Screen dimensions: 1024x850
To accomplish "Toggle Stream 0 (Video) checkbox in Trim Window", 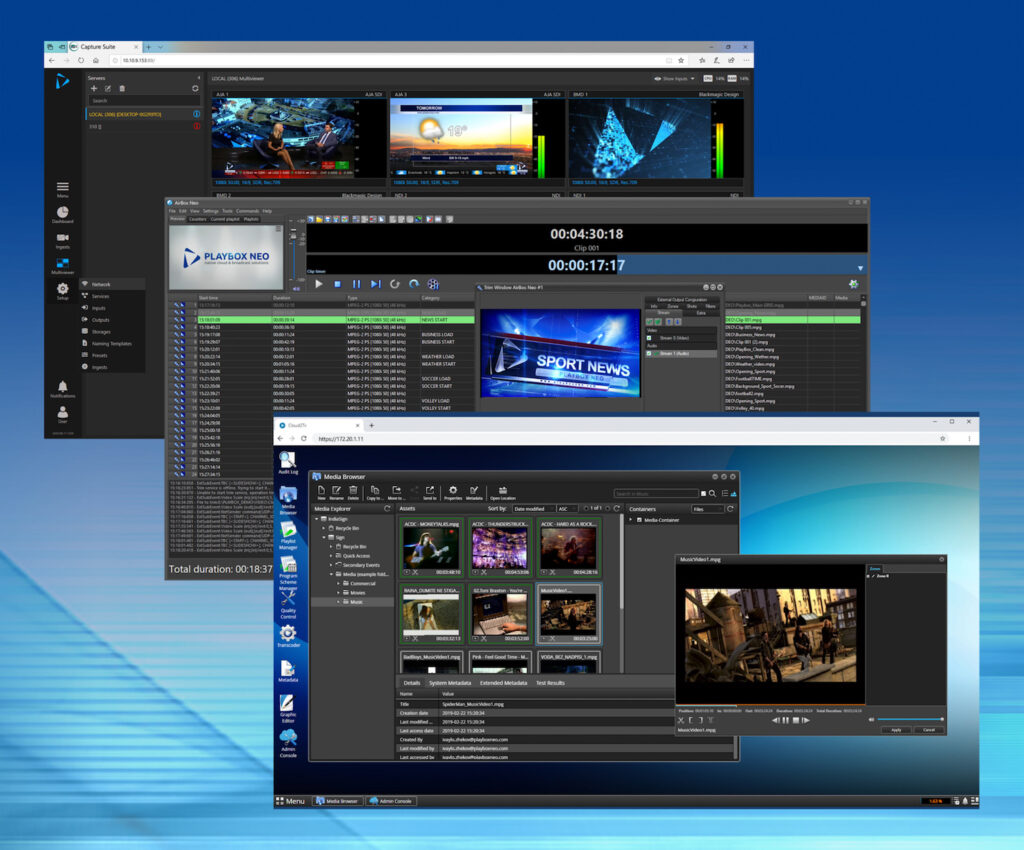I will 648,338.
